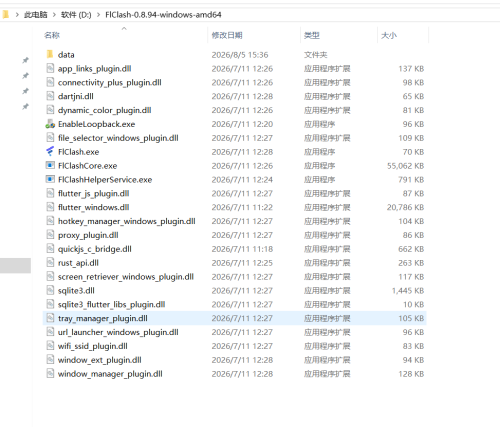Viewport: 500px width, 427px height.
Task: Select the rust_api.dll file name
Action: click(x=78, y=263)
